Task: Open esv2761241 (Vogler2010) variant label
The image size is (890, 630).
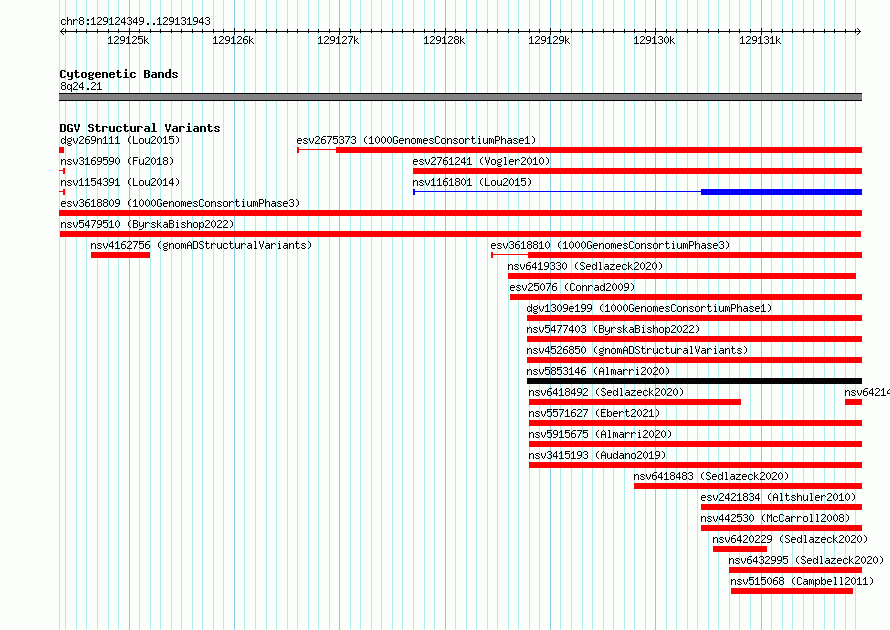Action: 481,161
